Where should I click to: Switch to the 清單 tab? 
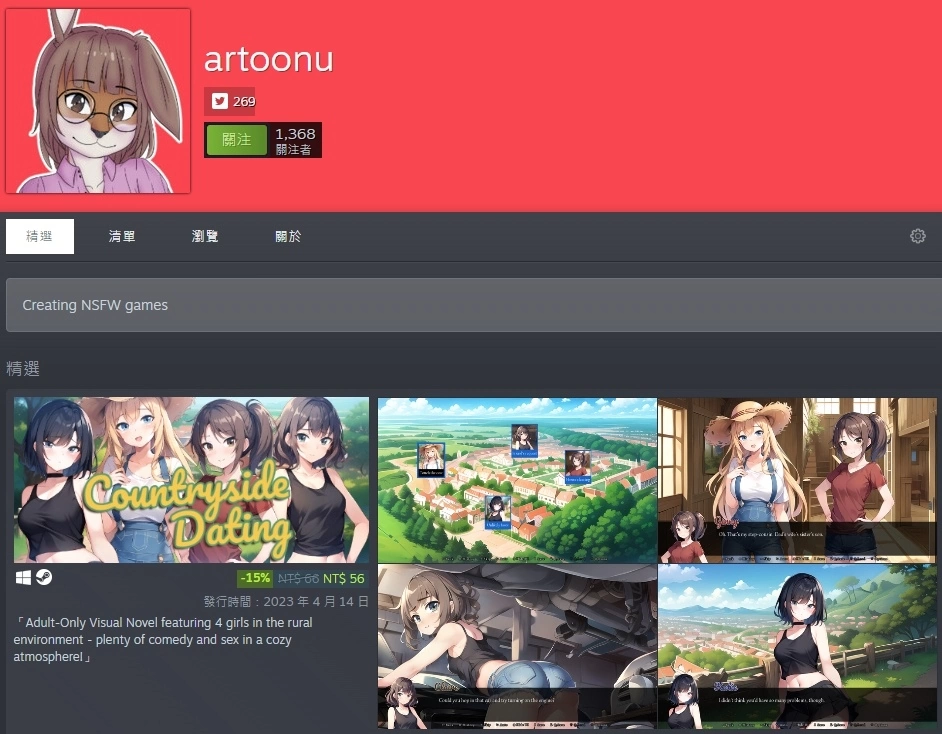122,237
